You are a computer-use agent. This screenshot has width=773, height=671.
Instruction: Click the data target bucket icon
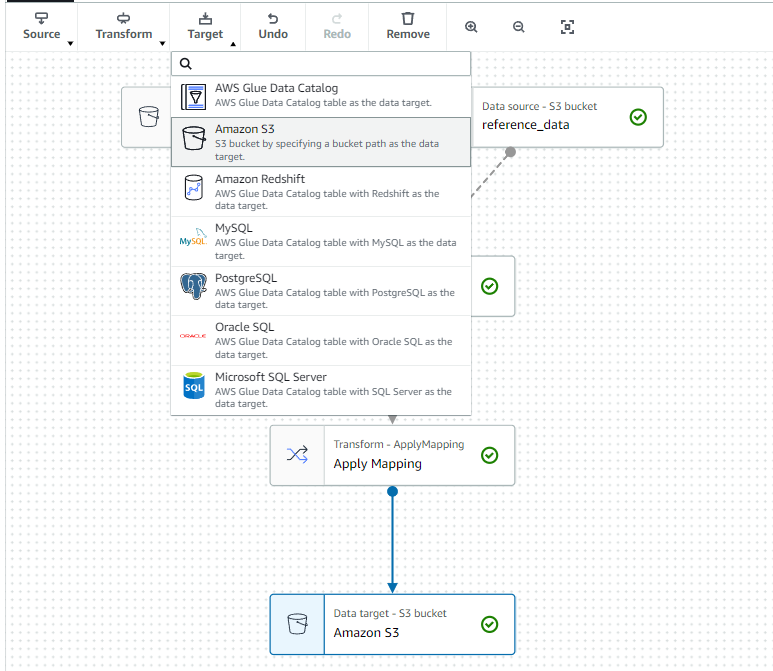[297, 624]
